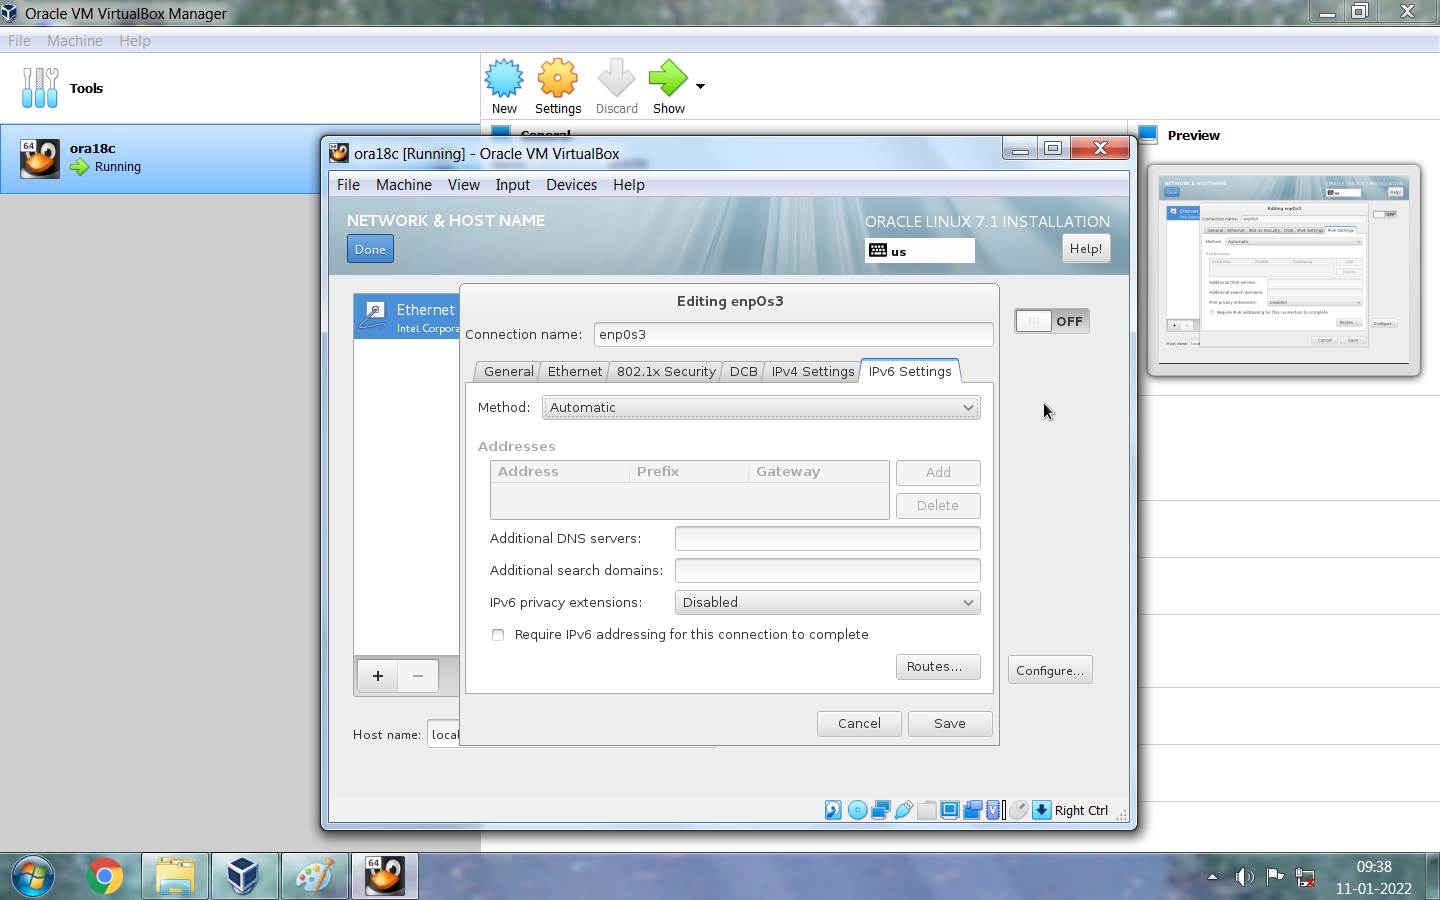Image resolution: width=1440 pixels, height=900 pixels.
Task: Toggle the network connection ON/OFF switch
Action: pos(1052,321)
